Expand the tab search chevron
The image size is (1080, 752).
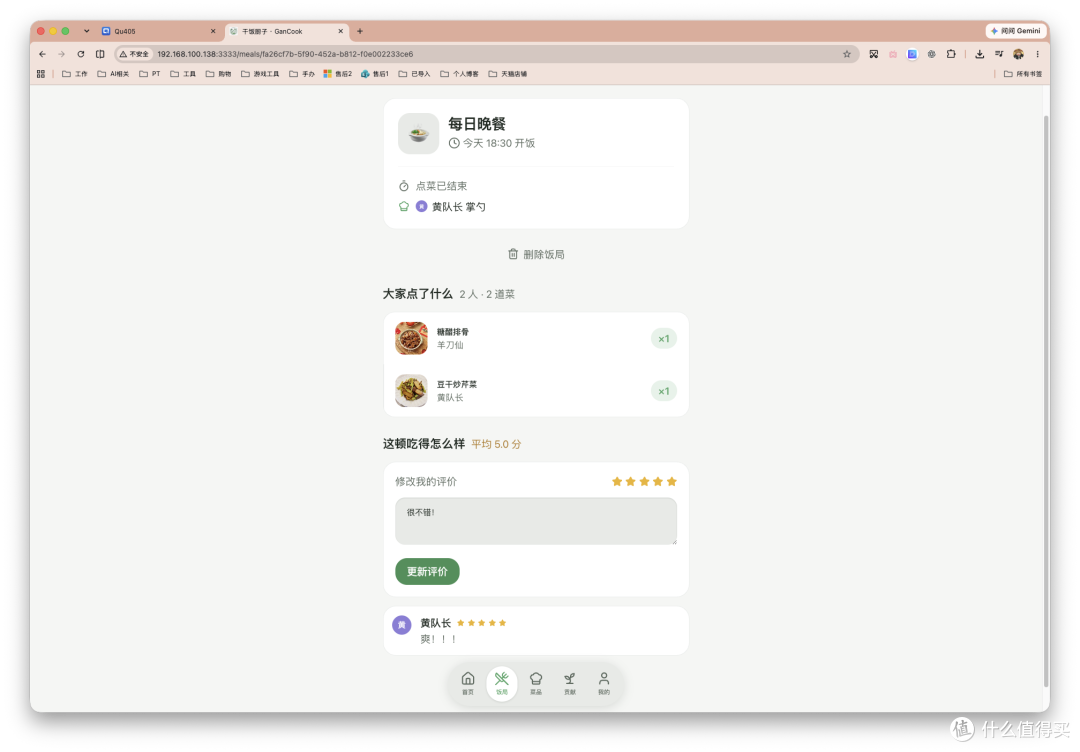coord(86,31)
